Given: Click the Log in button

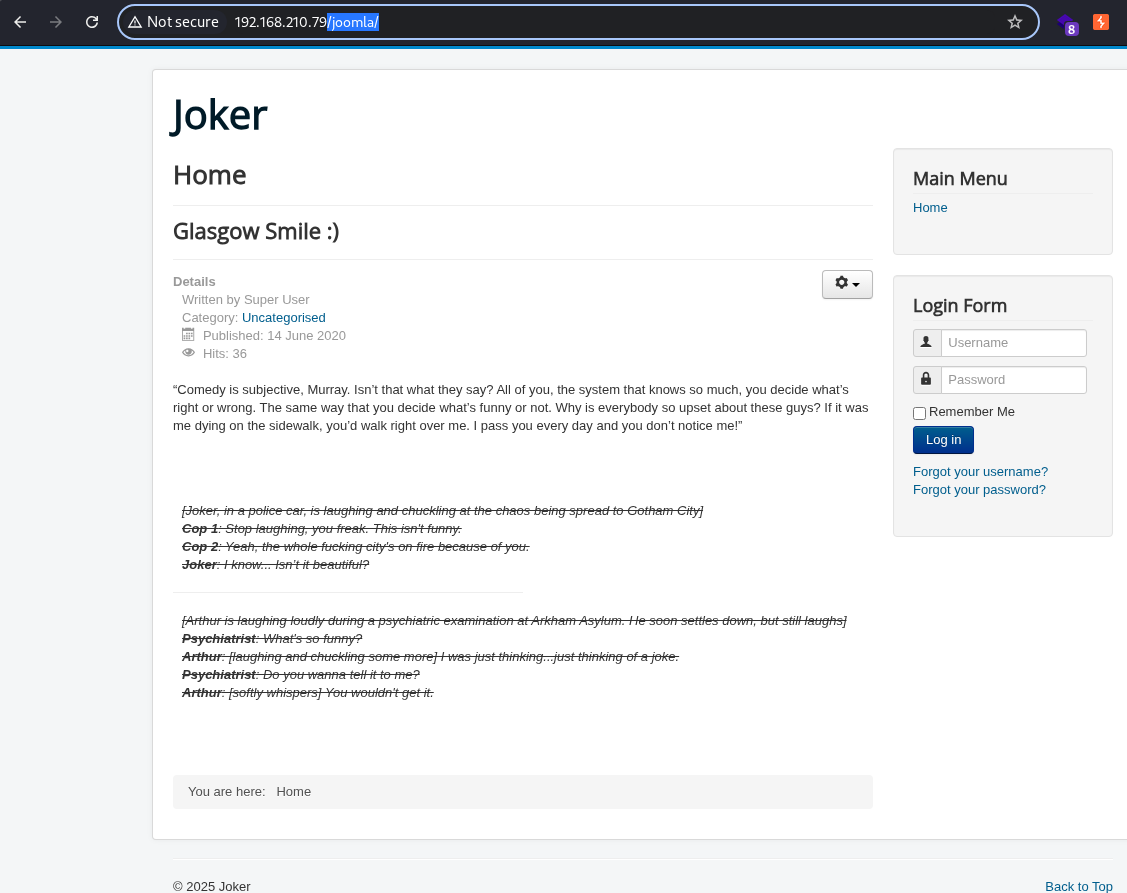Looking at the screenshot, I should pyautogui.click(x=943, y=440).
